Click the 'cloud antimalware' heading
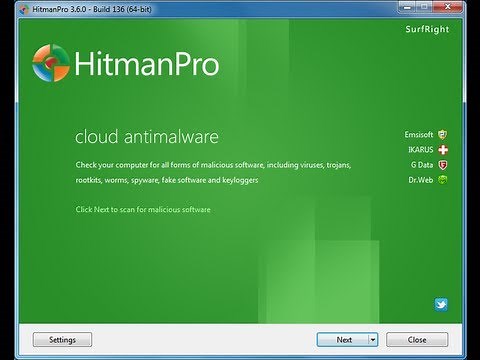The width and height of the screenshot is (480, 360). [147, 137]
